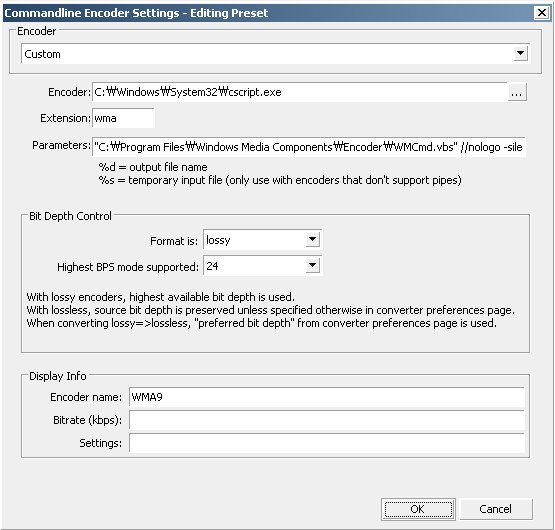
Task: Click the dialog title bar text
Action: [x=136, y=13]
